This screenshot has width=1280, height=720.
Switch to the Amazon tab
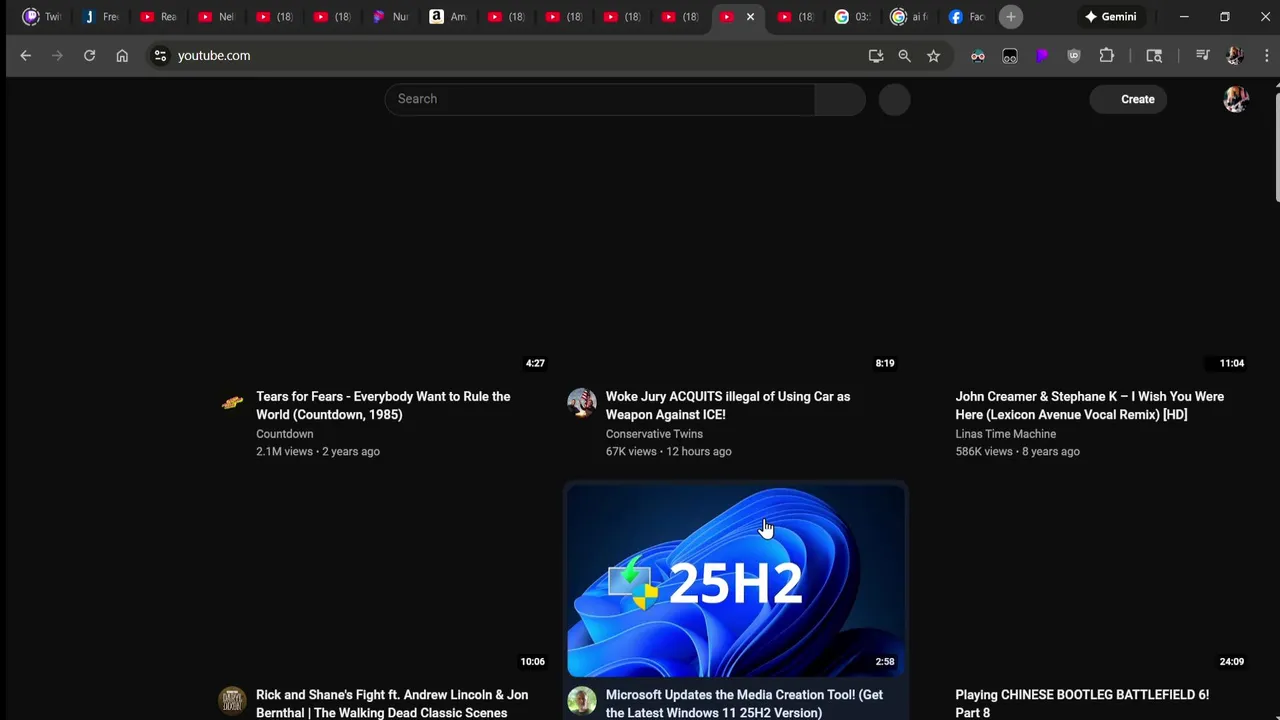pyautogui.click(x=448, y=17)
